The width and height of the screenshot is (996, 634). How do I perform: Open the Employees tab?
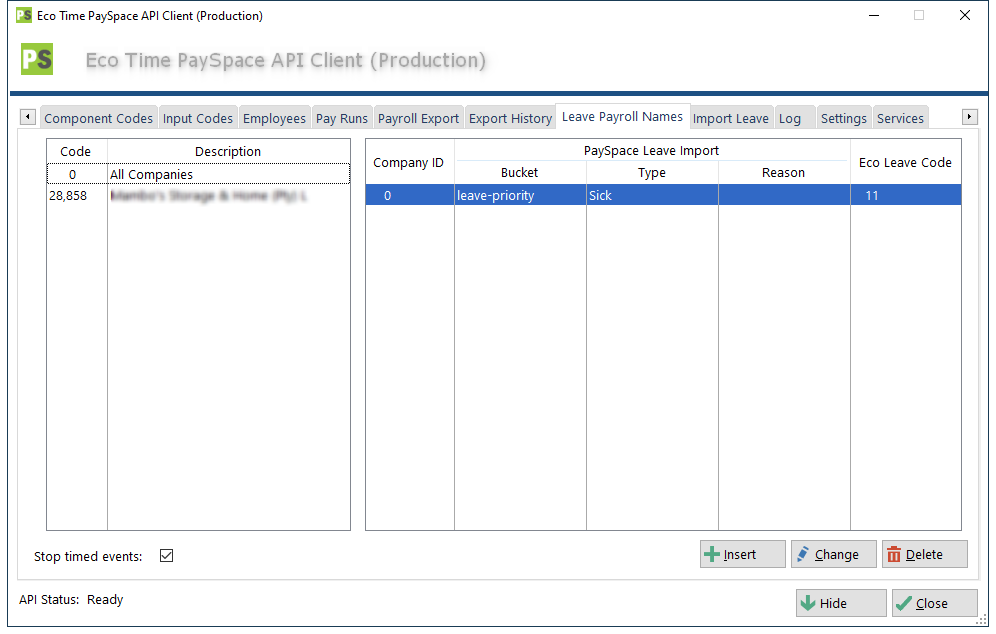(x=274, y=118)
